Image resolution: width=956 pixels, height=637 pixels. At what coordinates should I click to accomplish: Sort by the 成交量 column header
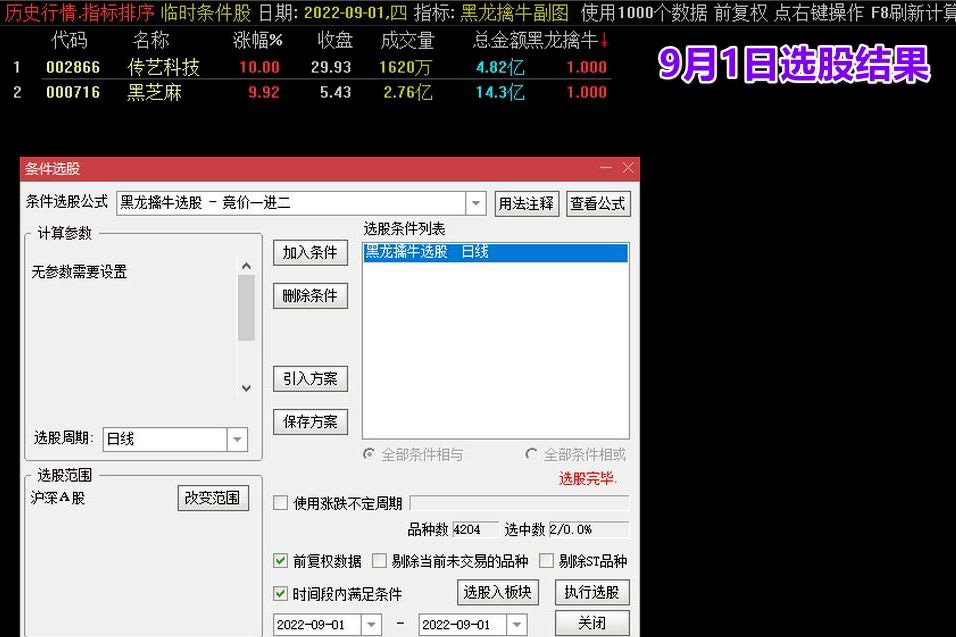click(x=407, y=41)
